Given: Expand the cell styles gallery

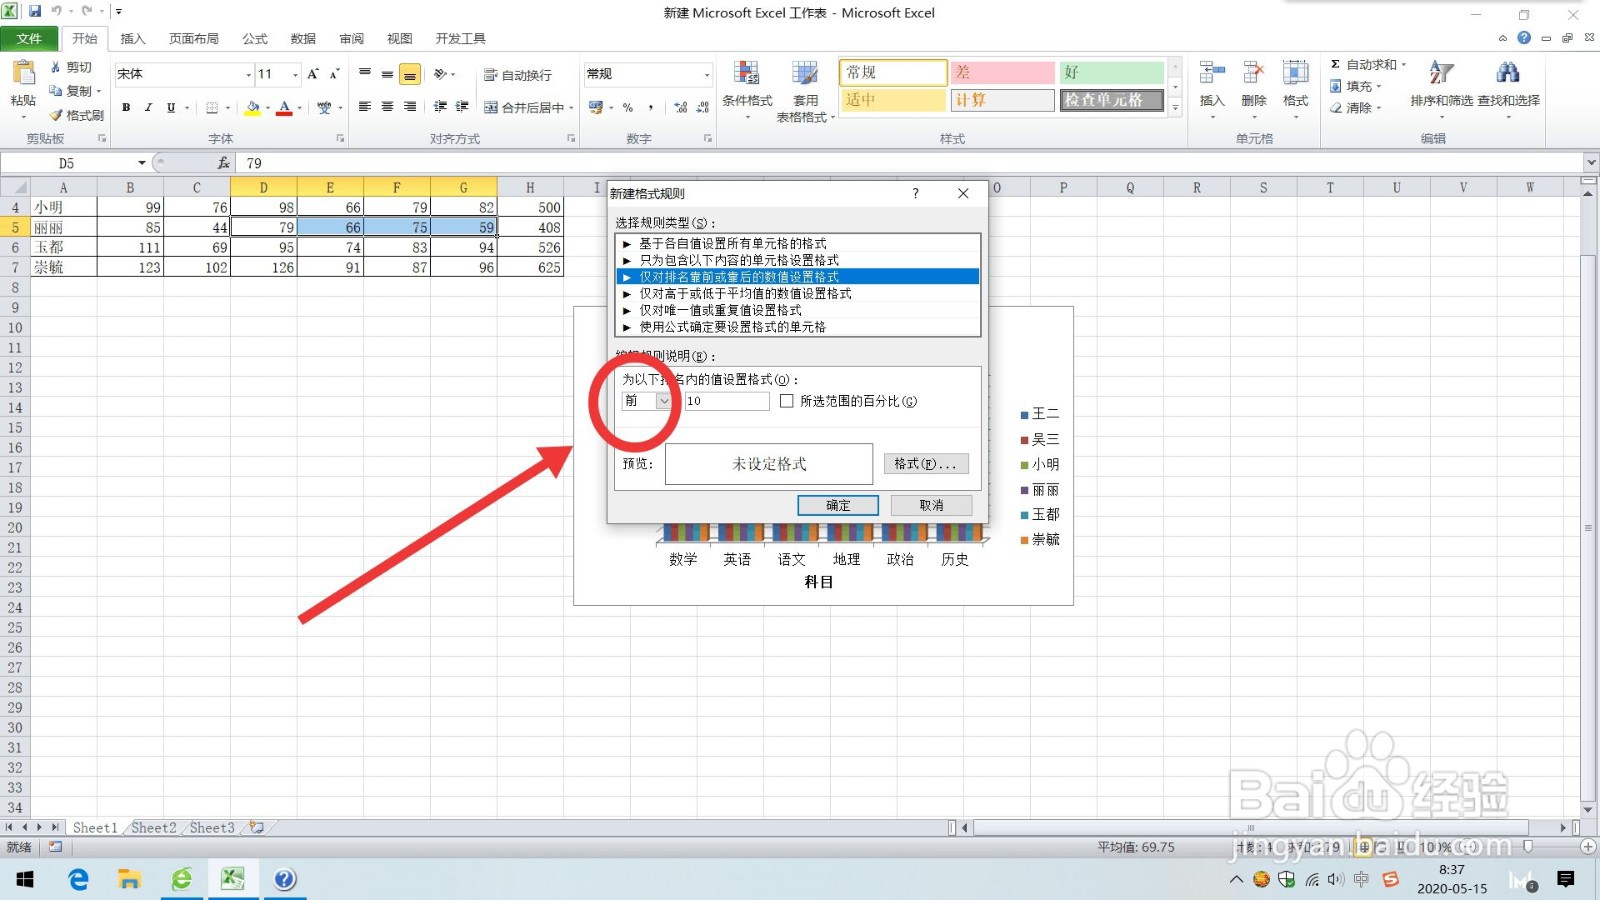Looking at the screenshot, I should (x=1175, y=107).
